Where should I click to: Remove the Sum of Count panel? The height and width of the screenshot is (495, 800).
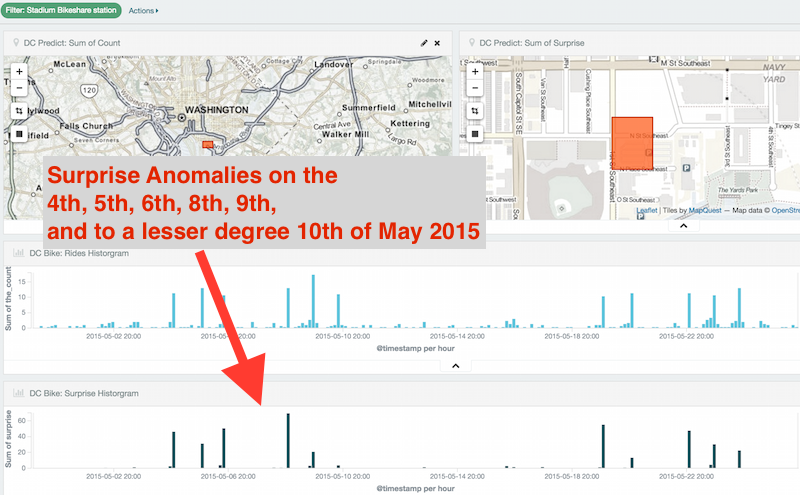click(437, 43)
